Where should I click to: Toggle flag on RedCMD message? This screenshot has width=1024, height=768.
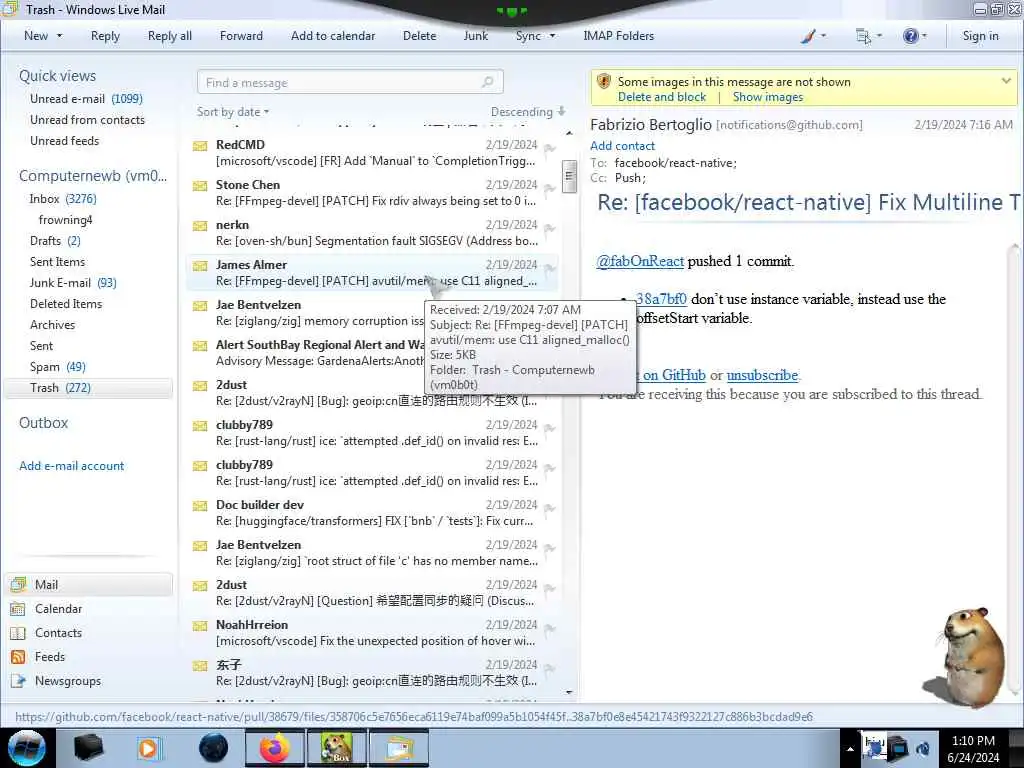[549, 148]
